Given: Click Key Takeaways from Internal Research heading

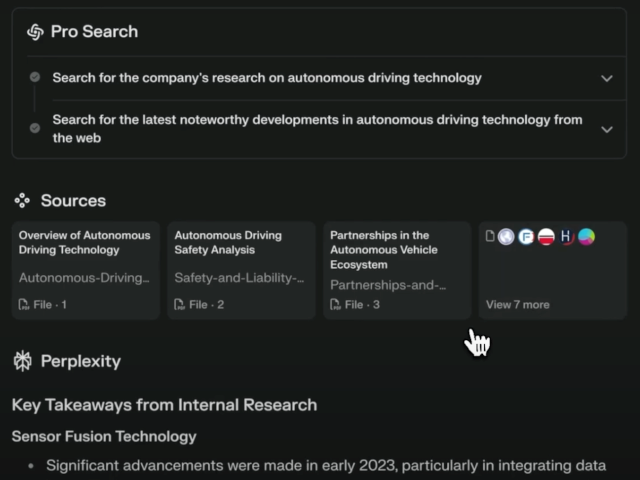Looking at the screenshot, I should point(164,405).
